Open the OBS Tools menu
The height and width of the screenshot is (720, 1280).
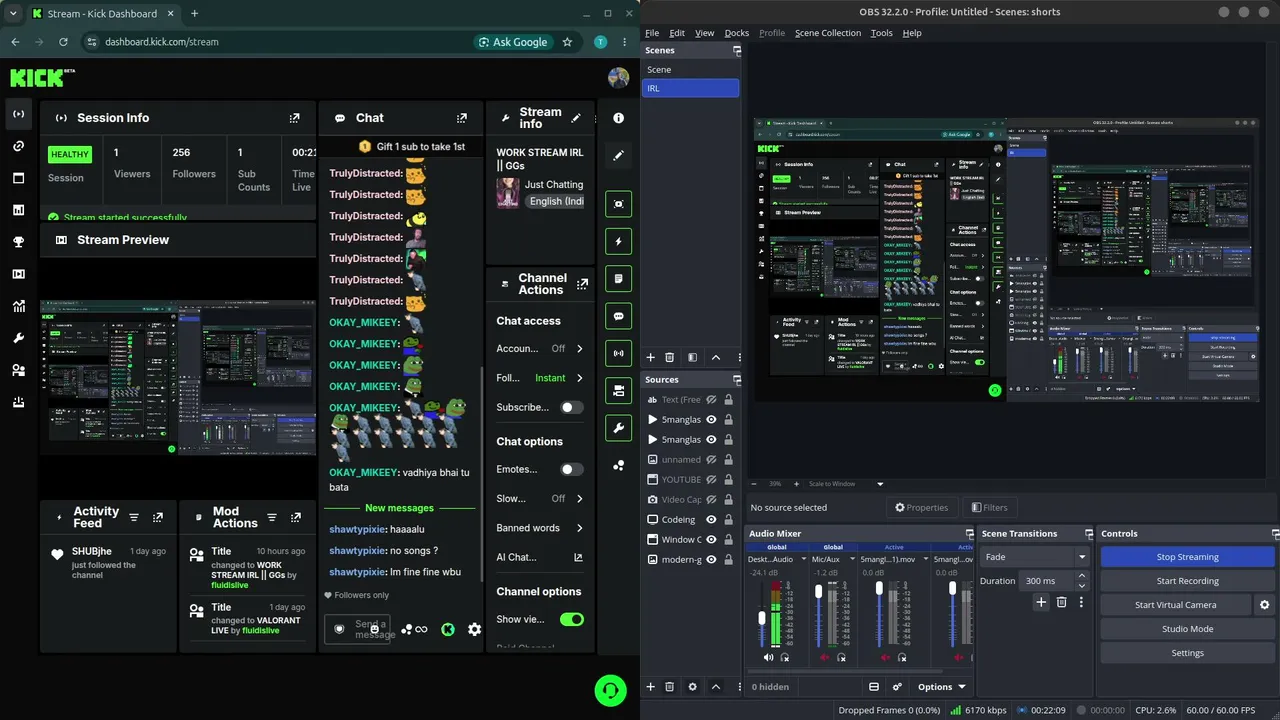tap(881, 33)
